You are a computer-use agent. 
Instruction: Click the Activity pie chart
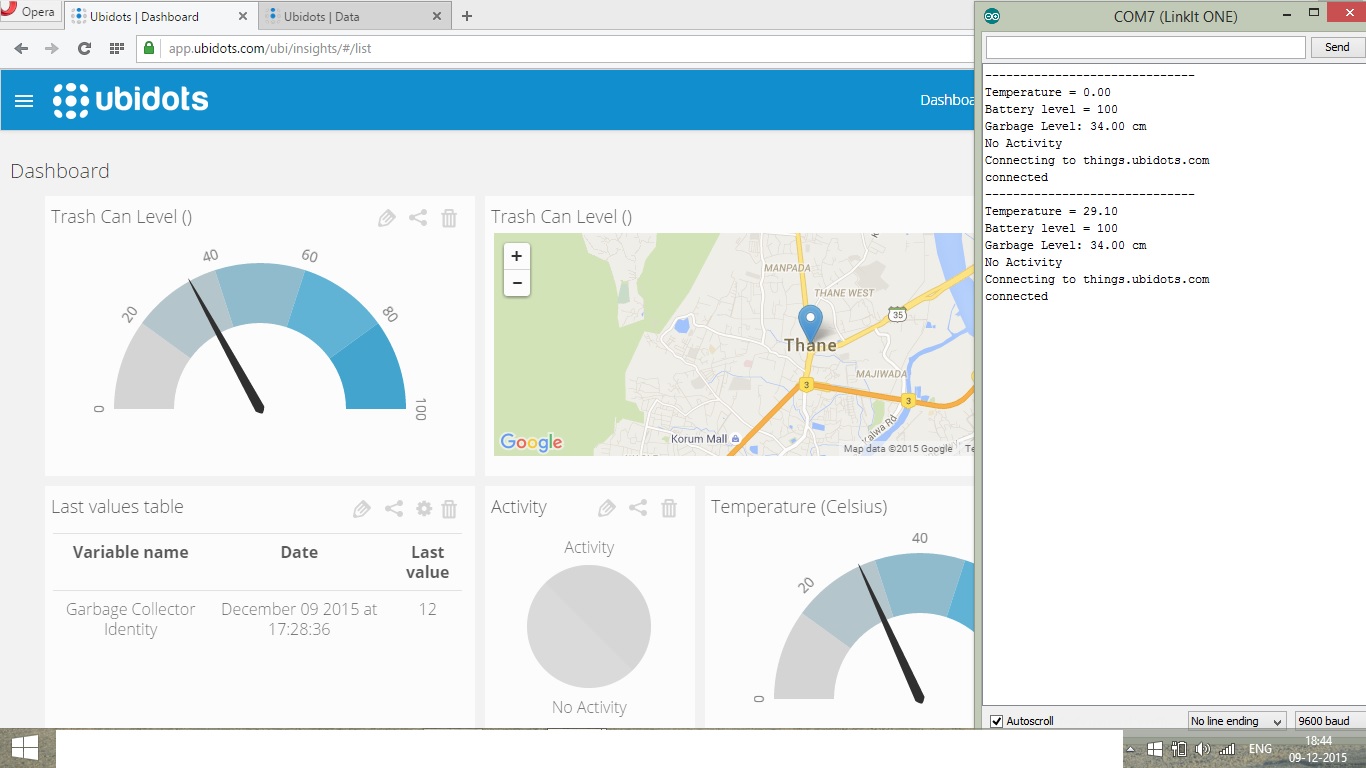coord(589,627)
